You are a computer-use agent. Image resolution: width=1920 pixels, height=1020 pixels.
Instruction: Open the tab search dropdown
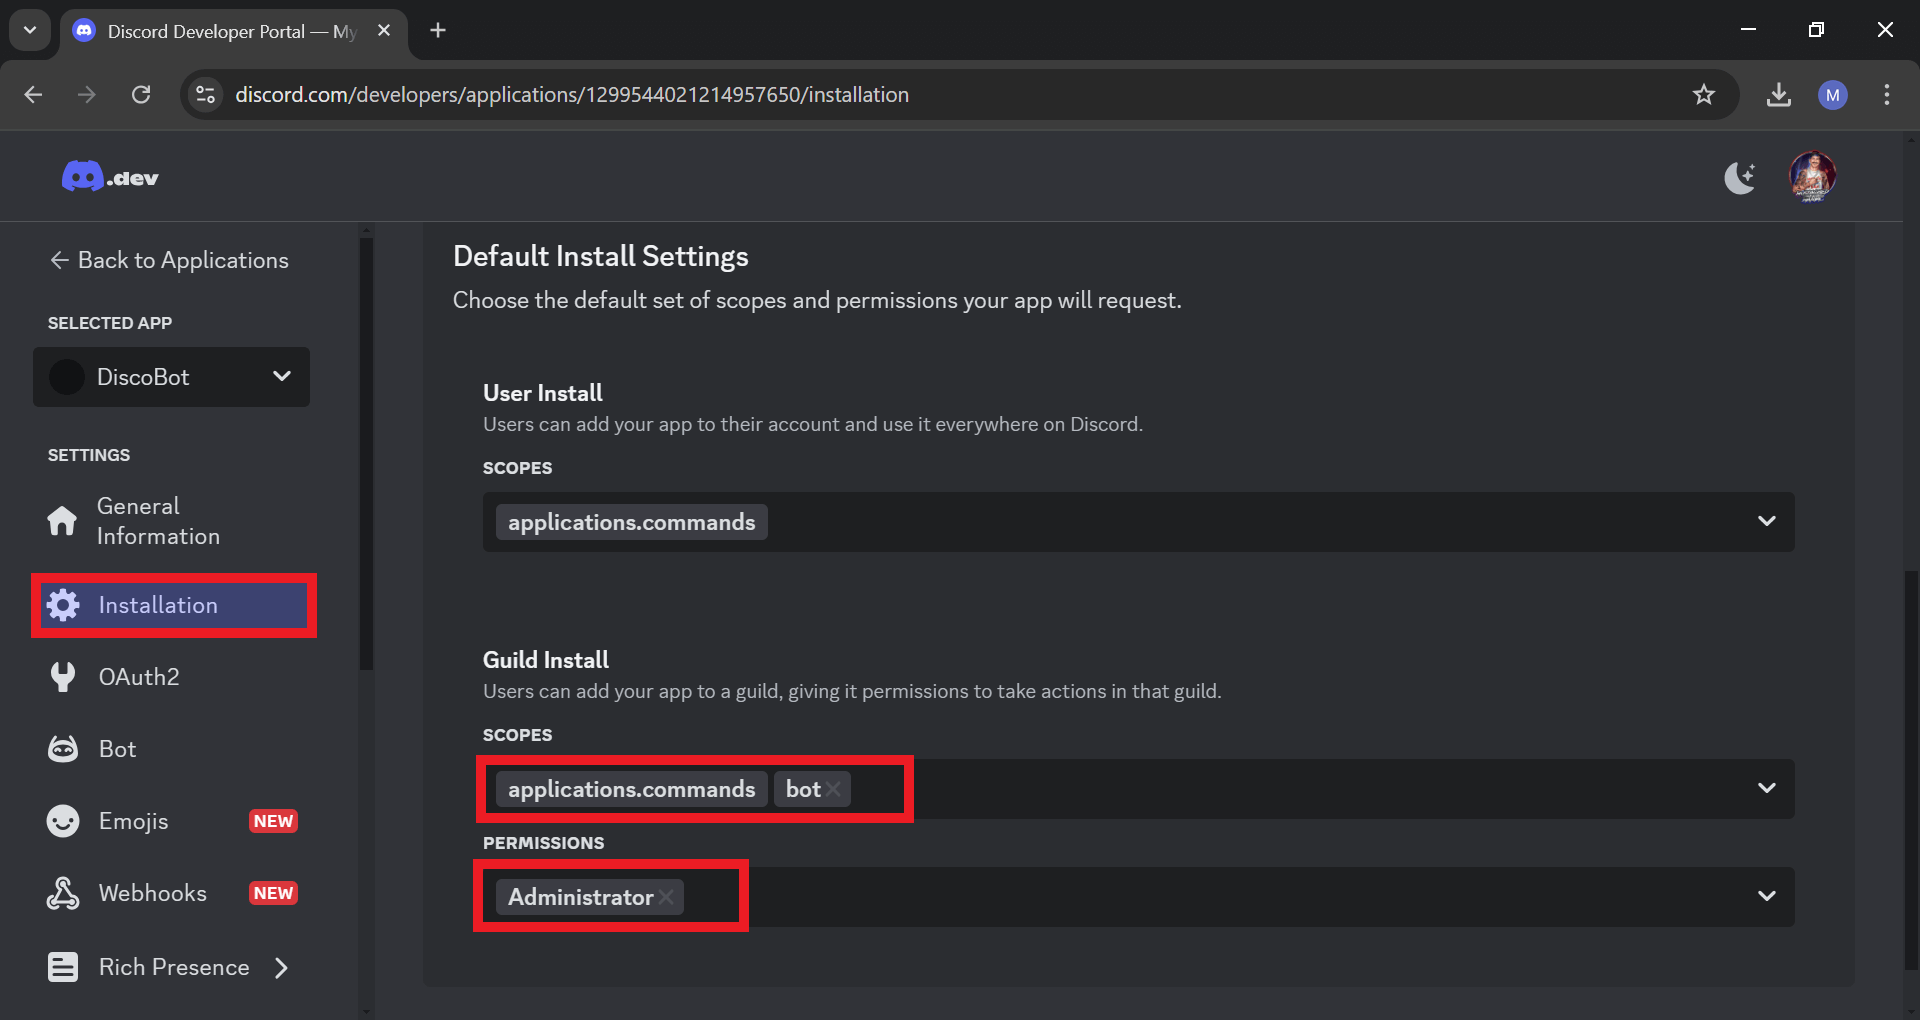[x=30, y=30]
